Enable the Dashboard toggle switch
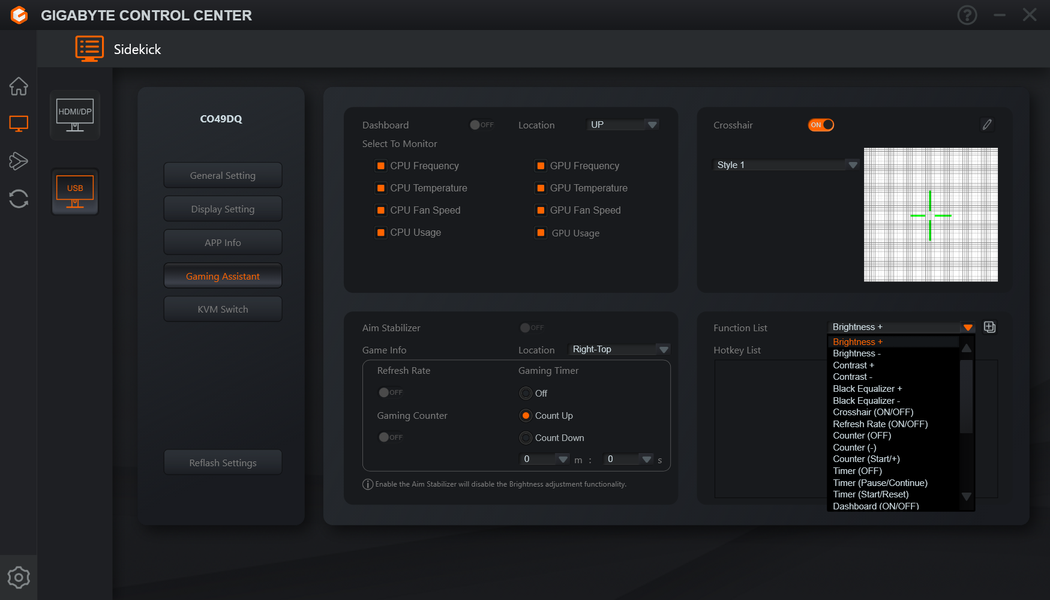Viewport: 1050px width, 600px height. pos(481,125)
